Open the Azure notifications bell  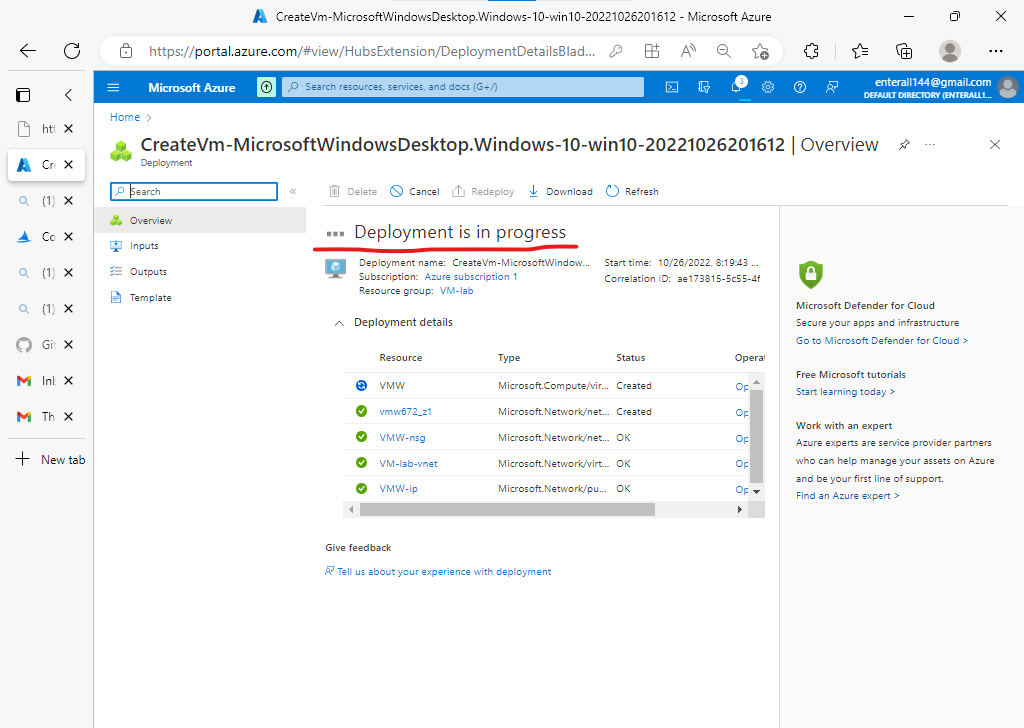tap(737, 87)
